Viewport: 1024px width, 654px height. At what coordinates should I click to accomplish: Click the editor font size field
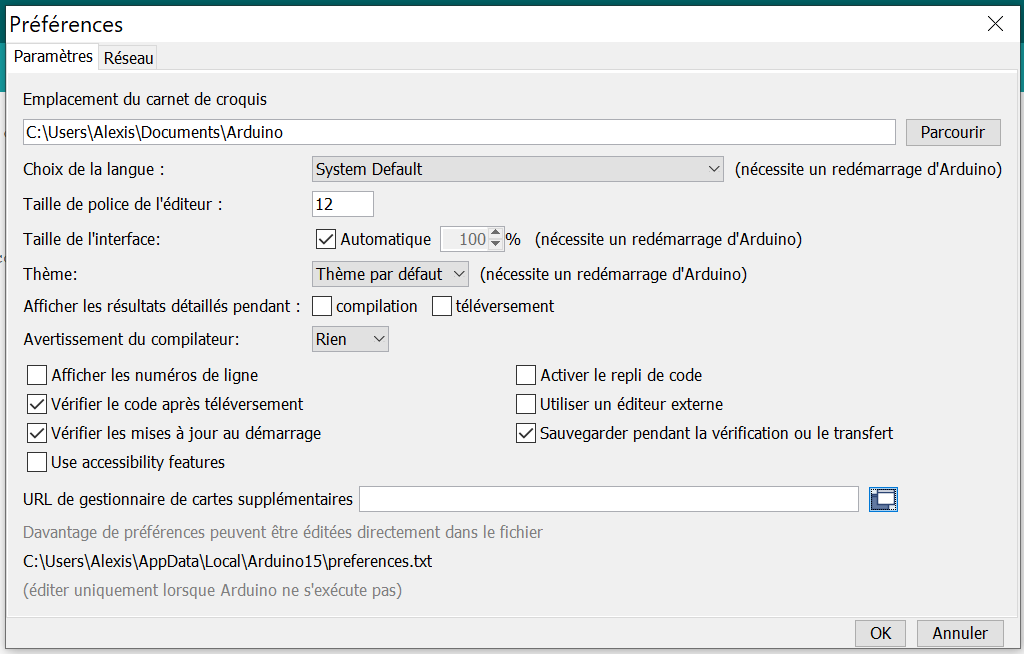343,204
